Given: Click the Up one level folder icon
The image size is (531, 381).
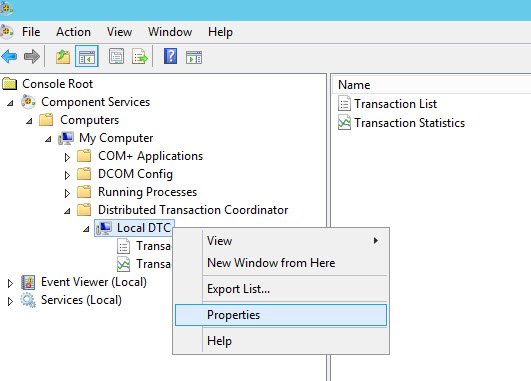Looking at the screenshot, I should (63, 57).
